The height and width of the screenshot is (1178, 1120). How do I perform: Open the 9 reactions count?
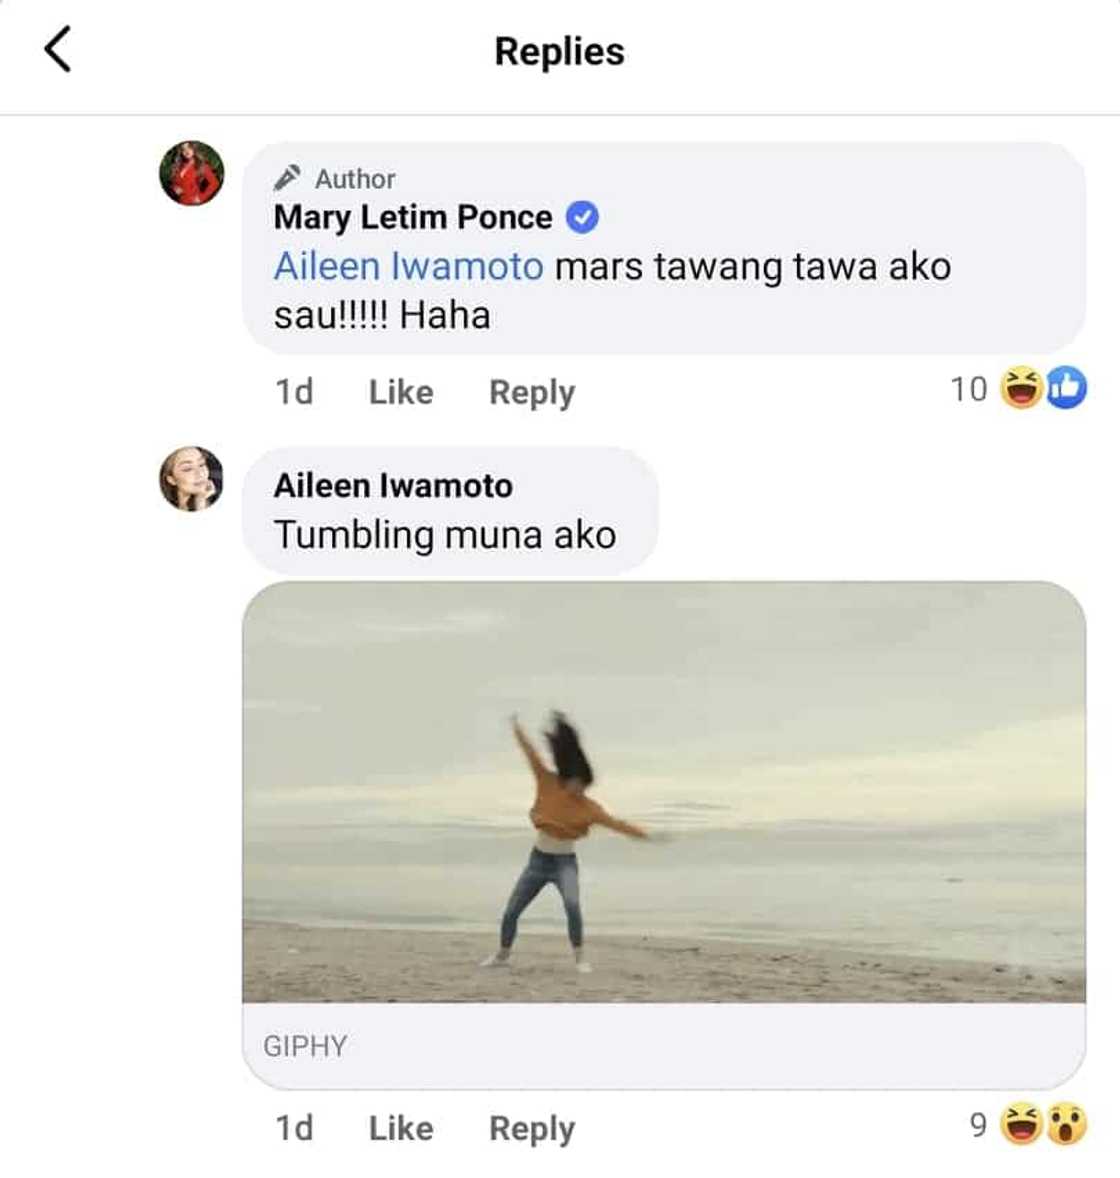(978, 1126)
